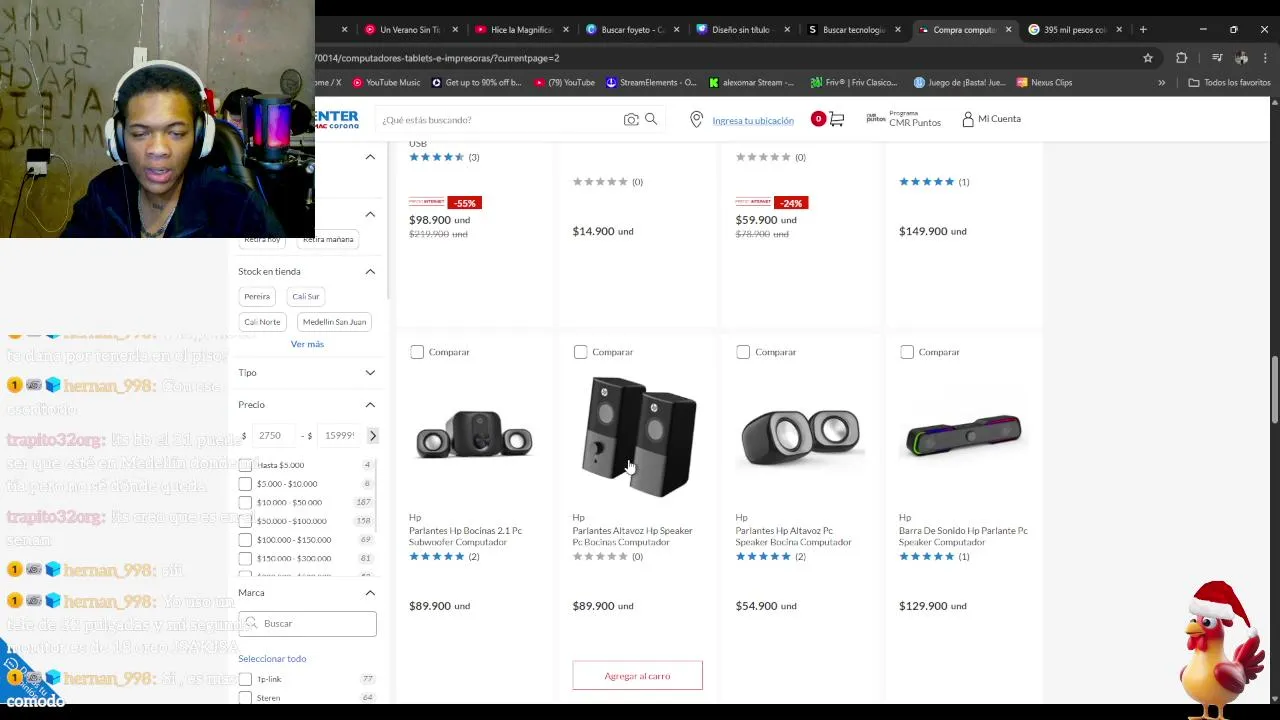
Task: Select the Steren brand checkbox
Action: [245, 698]
